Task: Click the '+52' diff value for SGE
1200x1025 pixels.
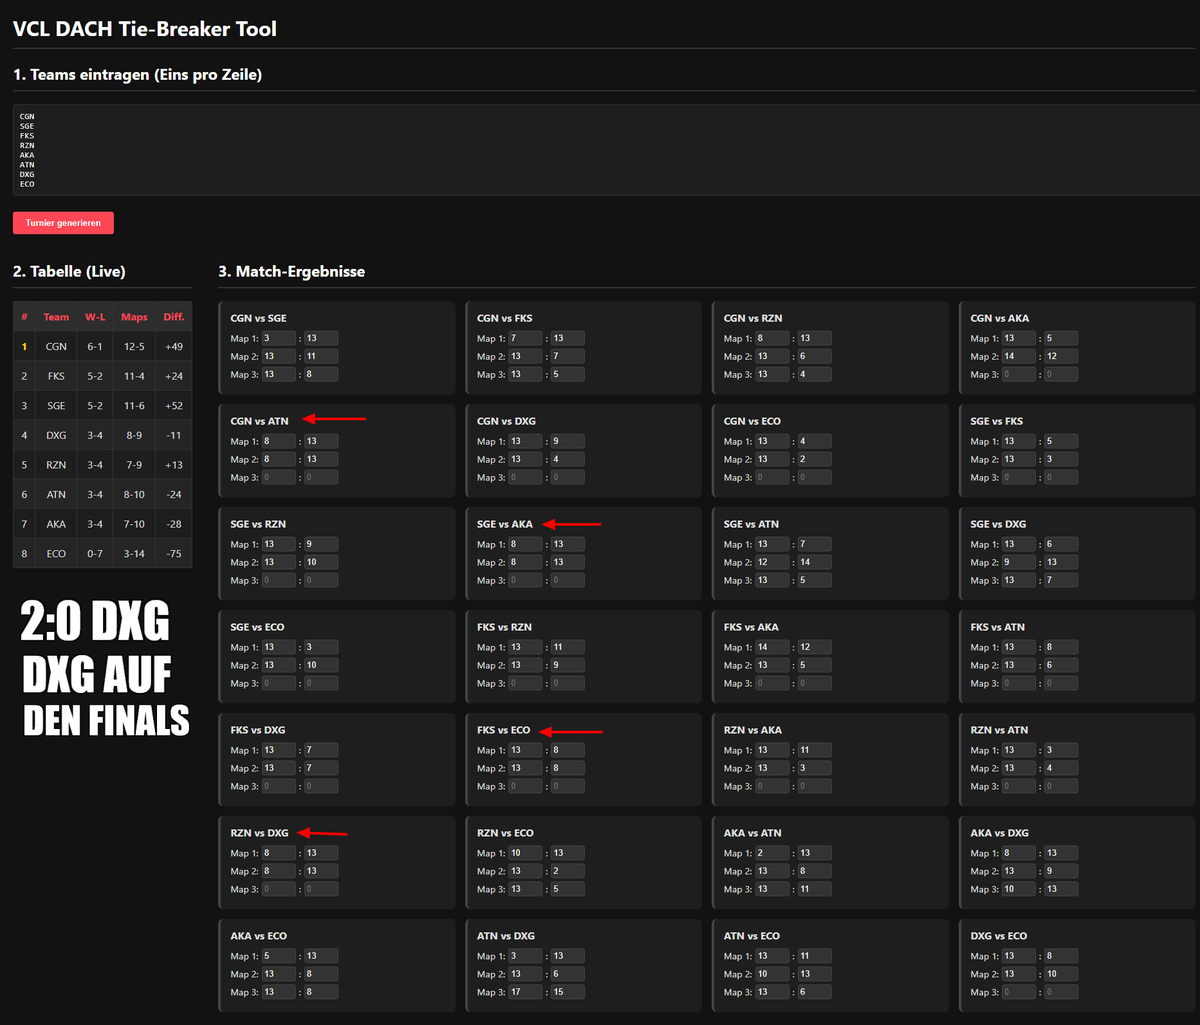Action: (x=174, y=406)
